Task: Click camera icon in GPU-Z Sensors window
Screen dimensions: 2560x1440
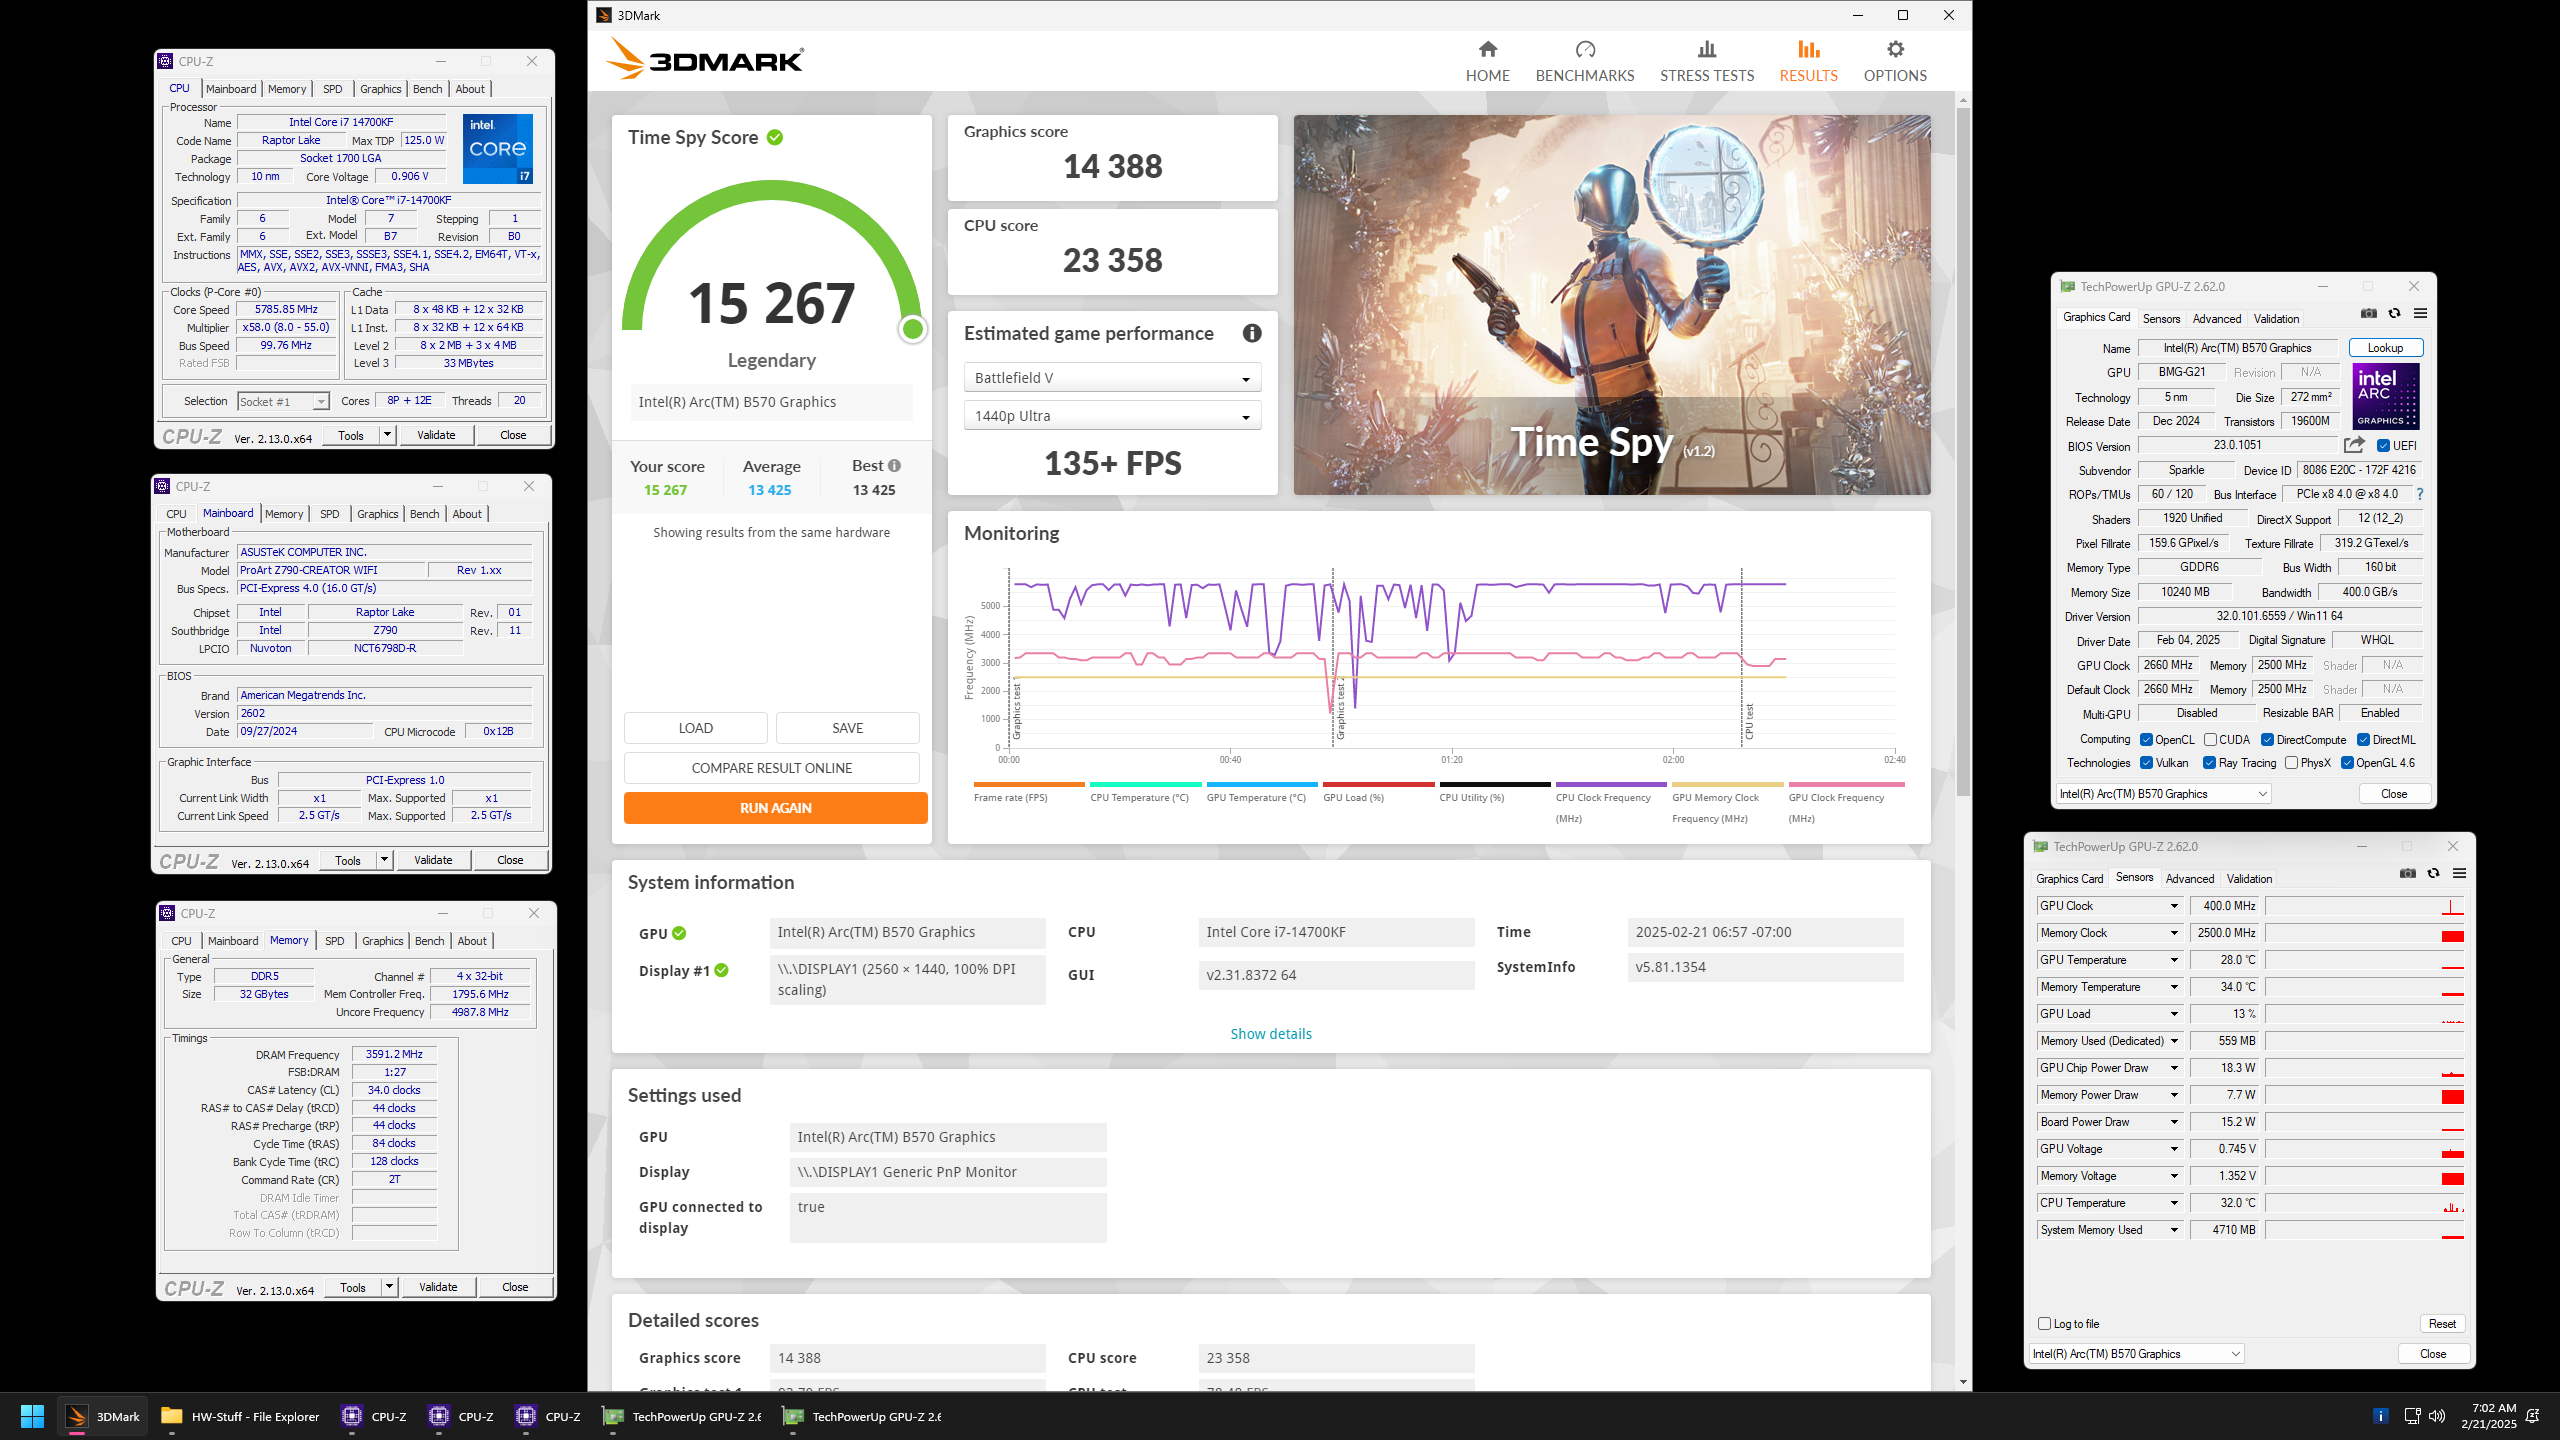Action: 2408,873
